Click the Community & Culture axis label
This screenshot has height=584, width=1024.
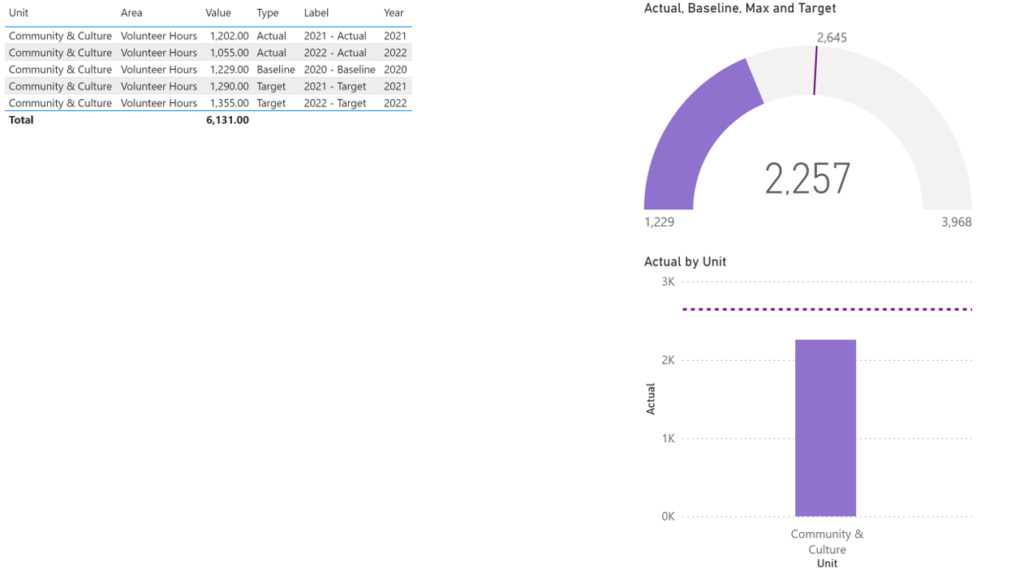(827, 540)
